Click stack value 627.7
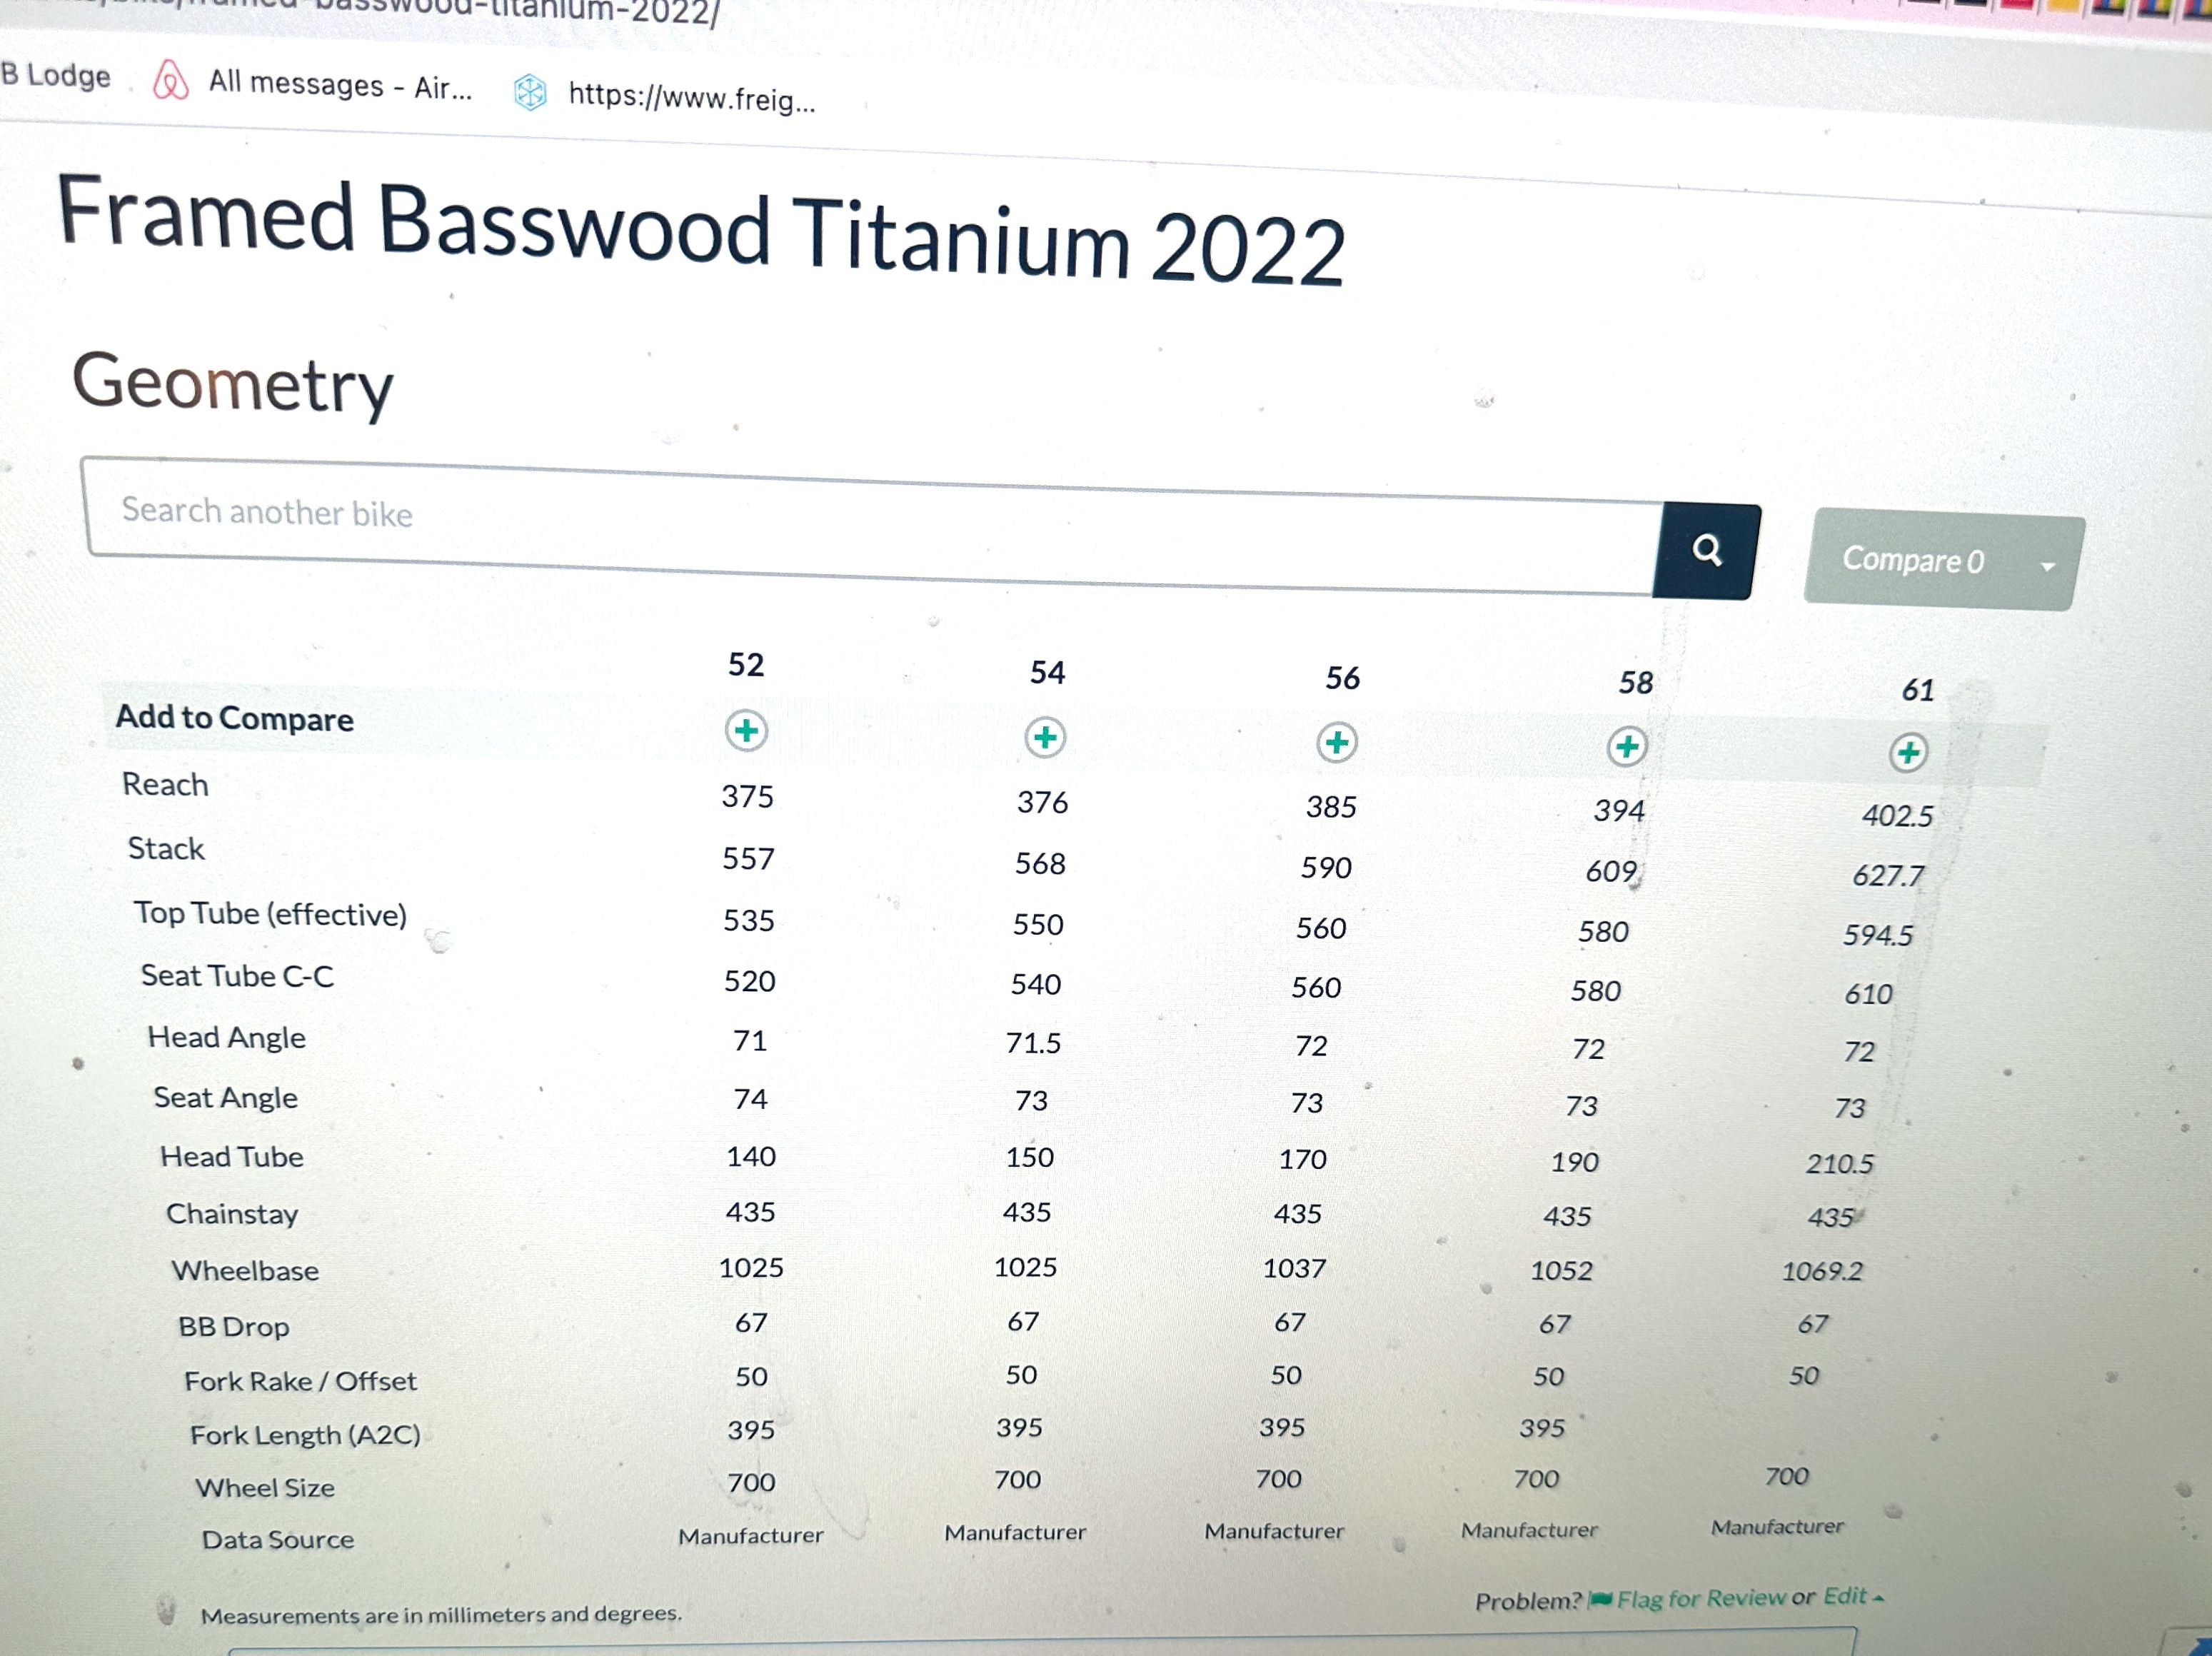The height and width of the screenshot is (1656, 2212). [x=1888, y=876]
